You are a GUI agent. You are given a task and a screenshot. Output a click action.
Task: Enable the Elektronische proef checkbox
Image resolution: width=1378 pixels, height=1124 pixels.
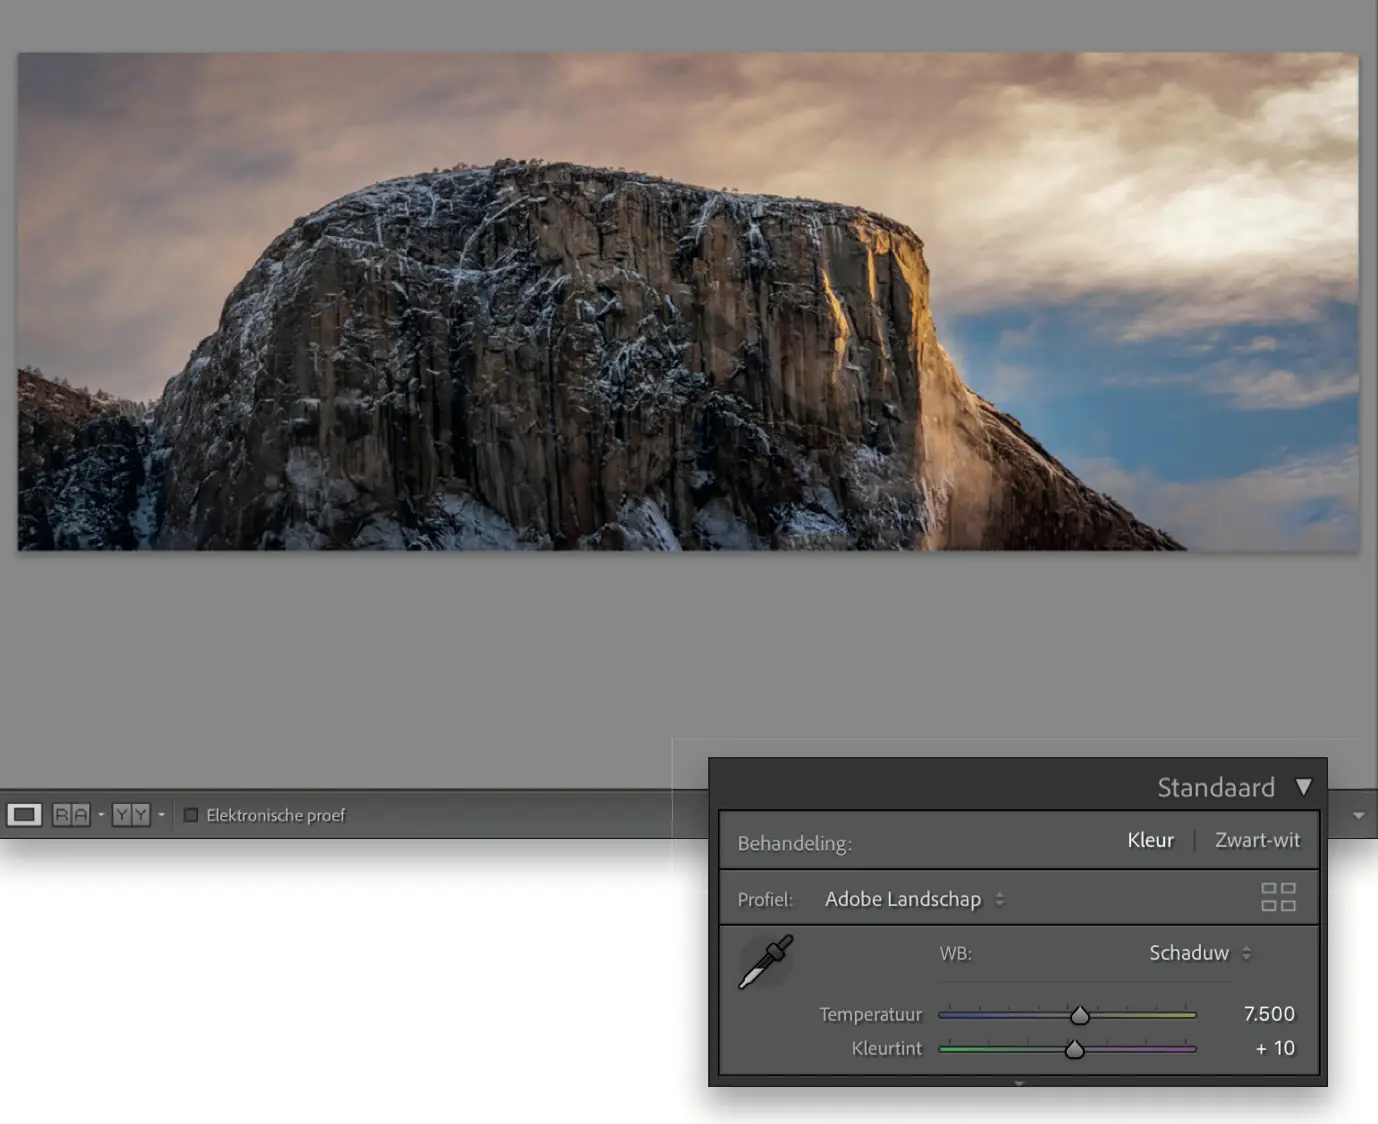[191, 815]
